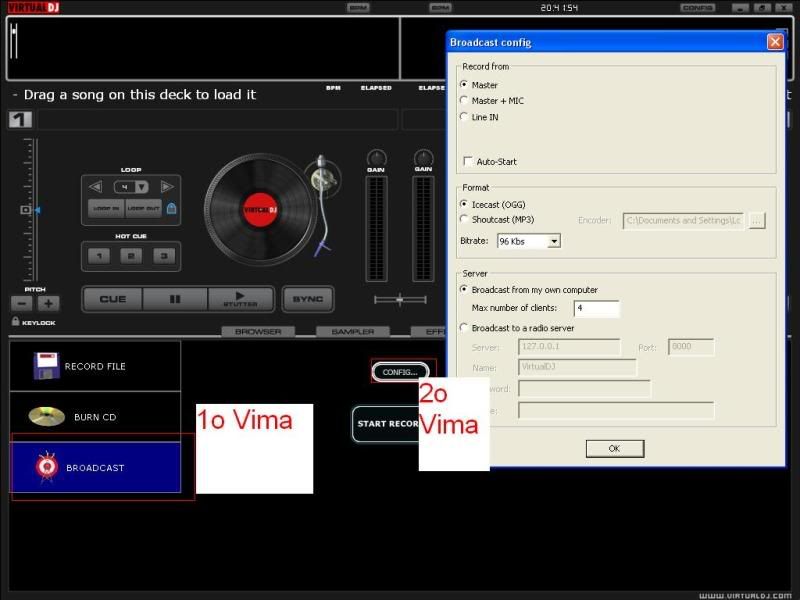Click OK in Broadcast config dialog
This screenshot has width=800, height=600.
pos(613,448)
